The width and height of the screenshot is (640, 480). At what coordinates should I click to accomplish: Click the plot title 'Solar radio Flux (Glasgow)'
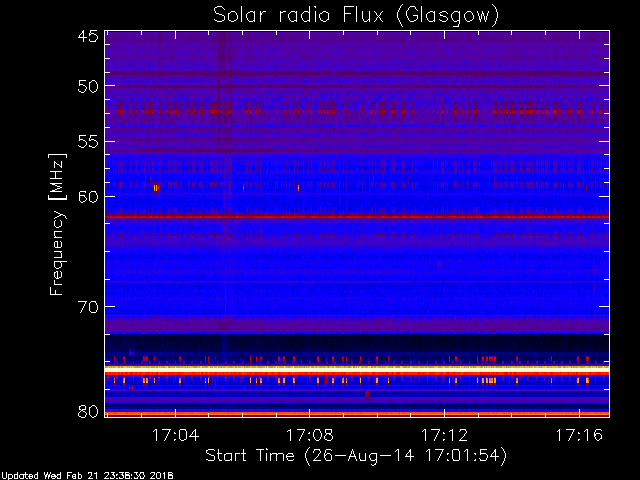[356, 15]
